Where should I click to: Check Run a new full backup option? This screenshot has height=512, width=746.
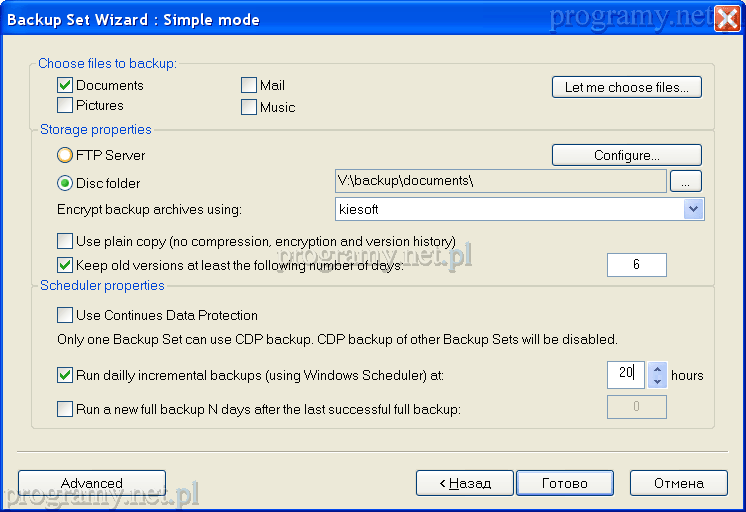pos(66,408)
